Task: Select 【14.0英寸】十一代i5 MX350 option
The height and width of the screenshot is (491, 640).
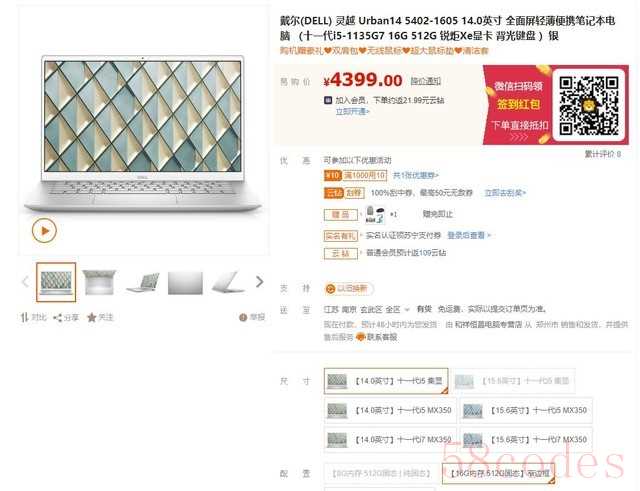Action: [391, 410]
